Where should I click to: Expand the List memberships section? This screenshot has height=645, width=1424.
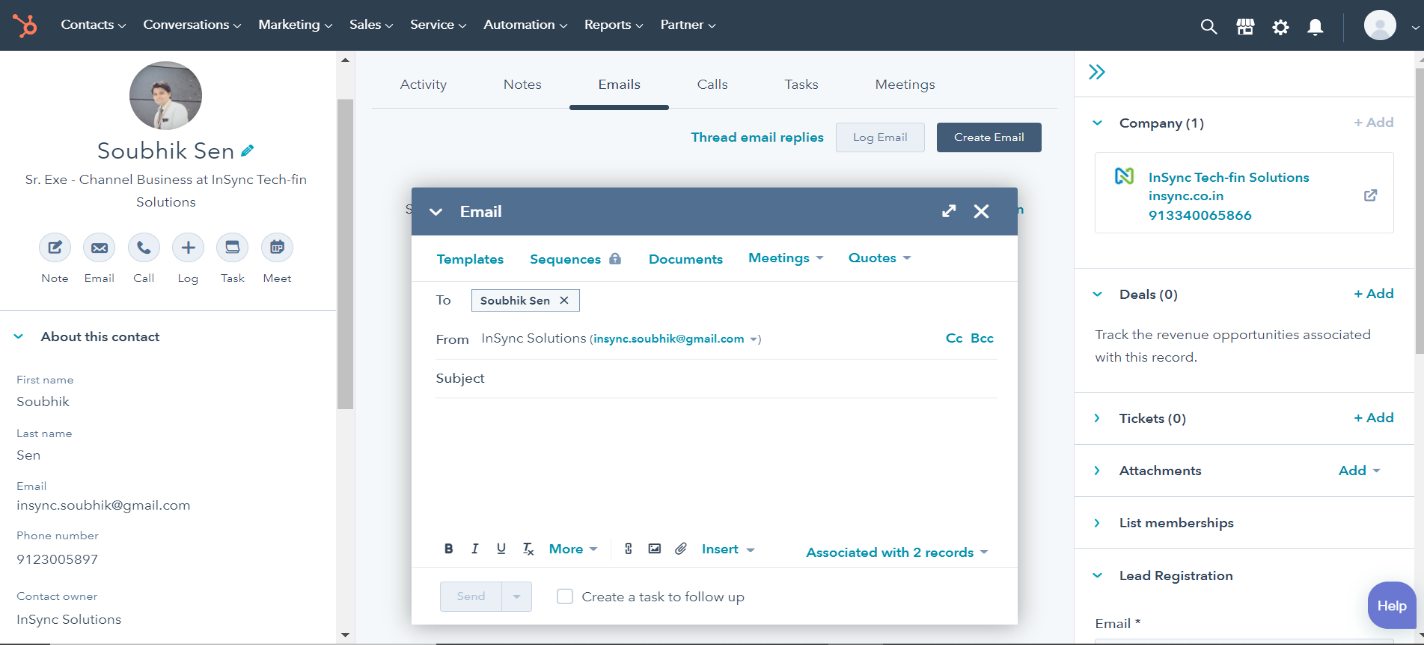pyautogui.click(x=1097, y=523)
